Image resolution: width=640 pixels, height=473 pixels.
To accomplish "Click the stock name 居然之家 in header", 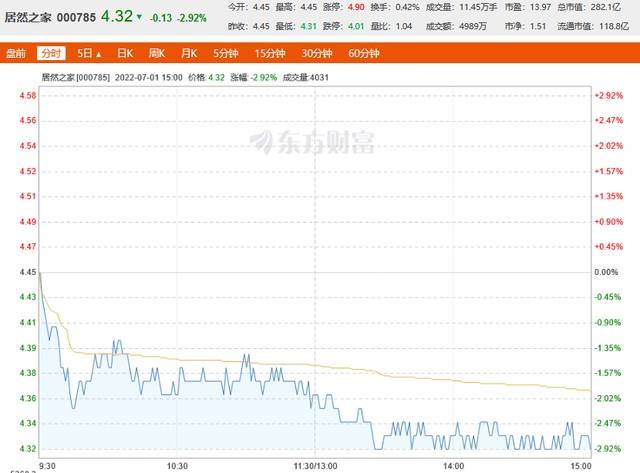I will point(28,18).
